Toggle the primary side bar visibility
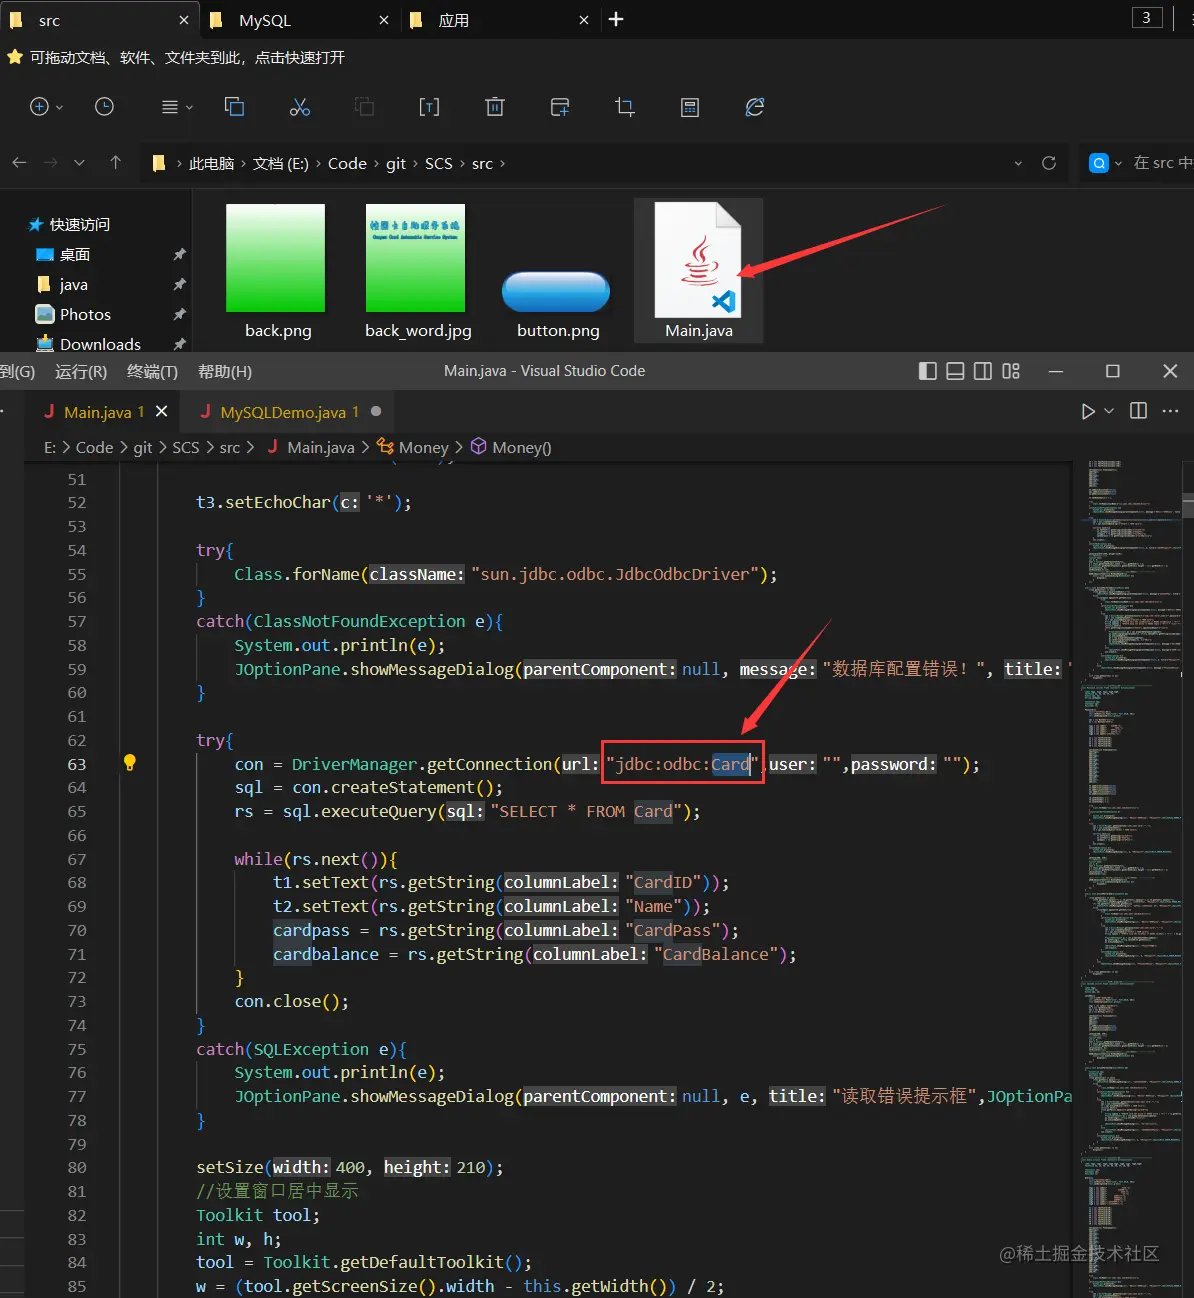The image size is (1194, 1298). tap(927, 371)
